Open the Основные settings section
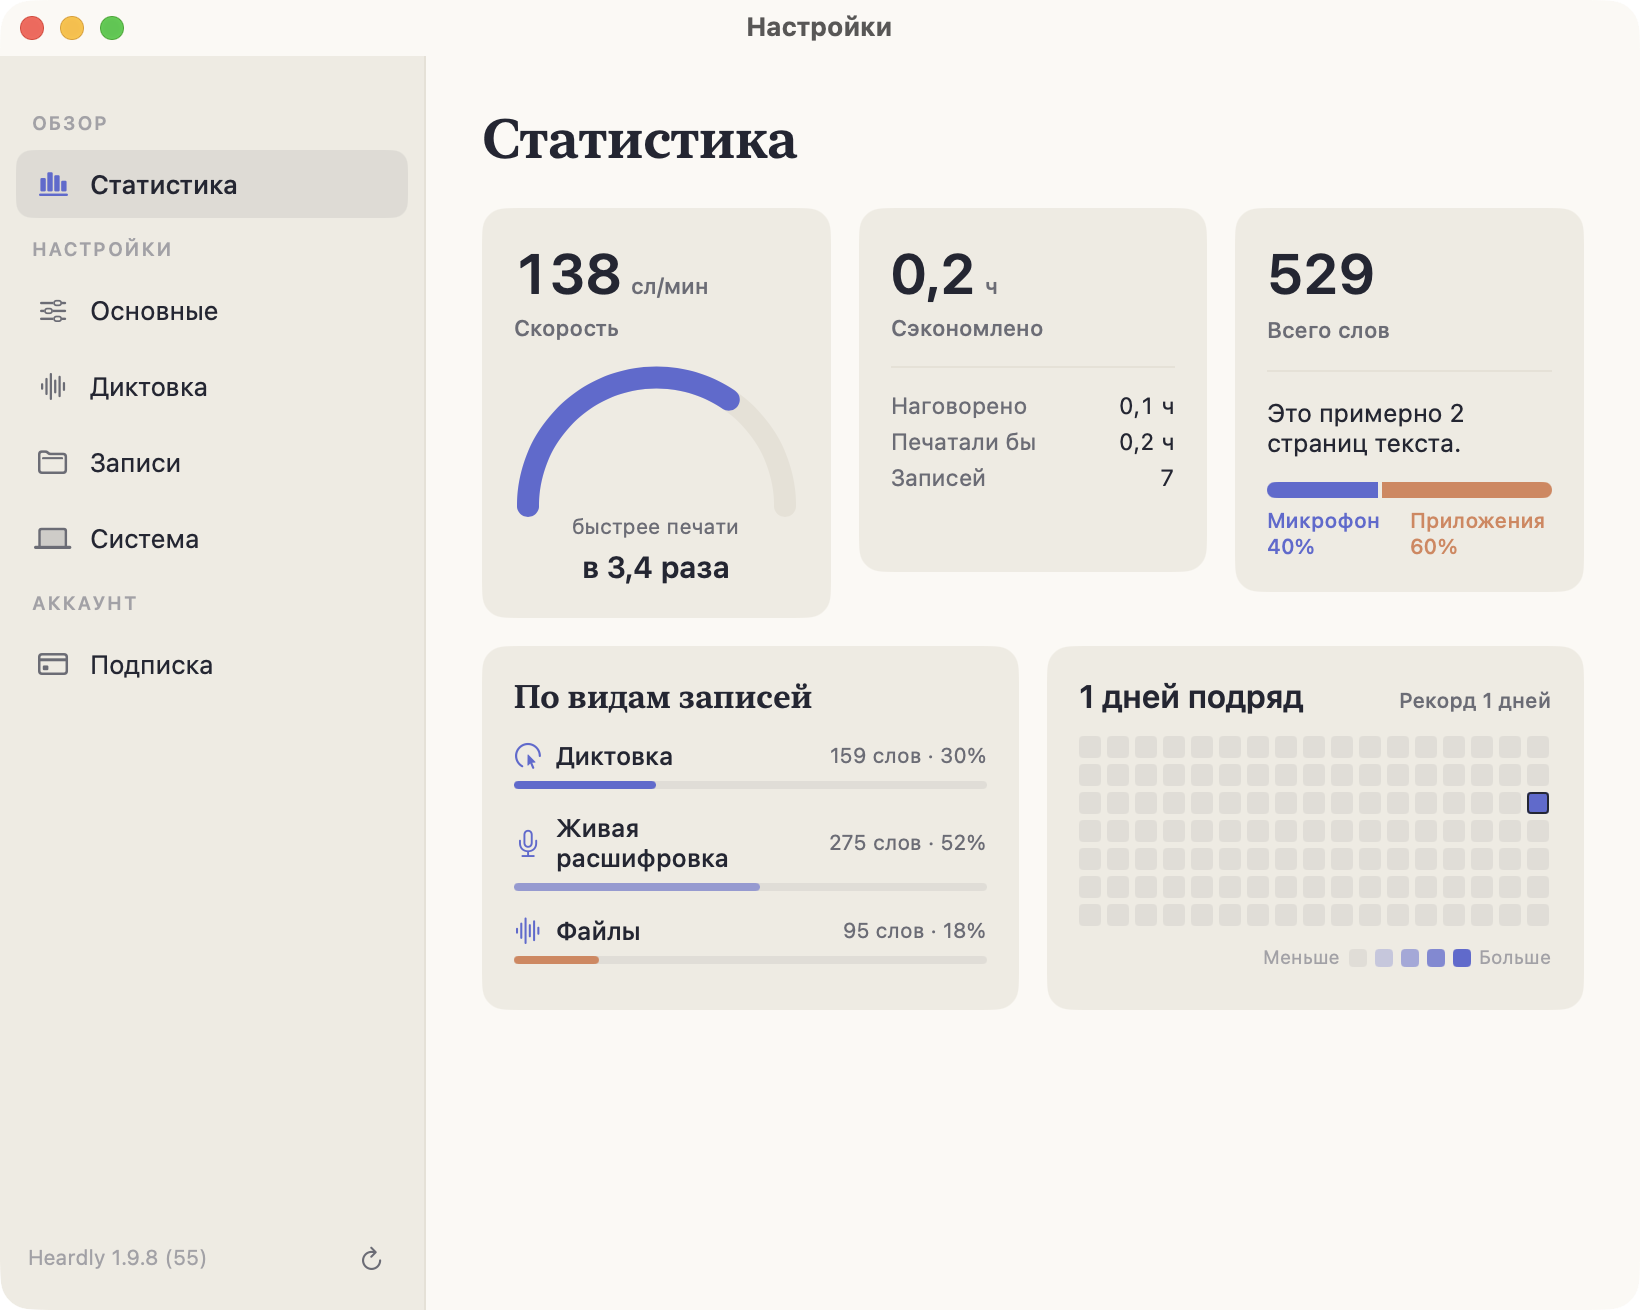Image resolution: width=1640 pixels, height=1310 pixels. pos(212,311)
